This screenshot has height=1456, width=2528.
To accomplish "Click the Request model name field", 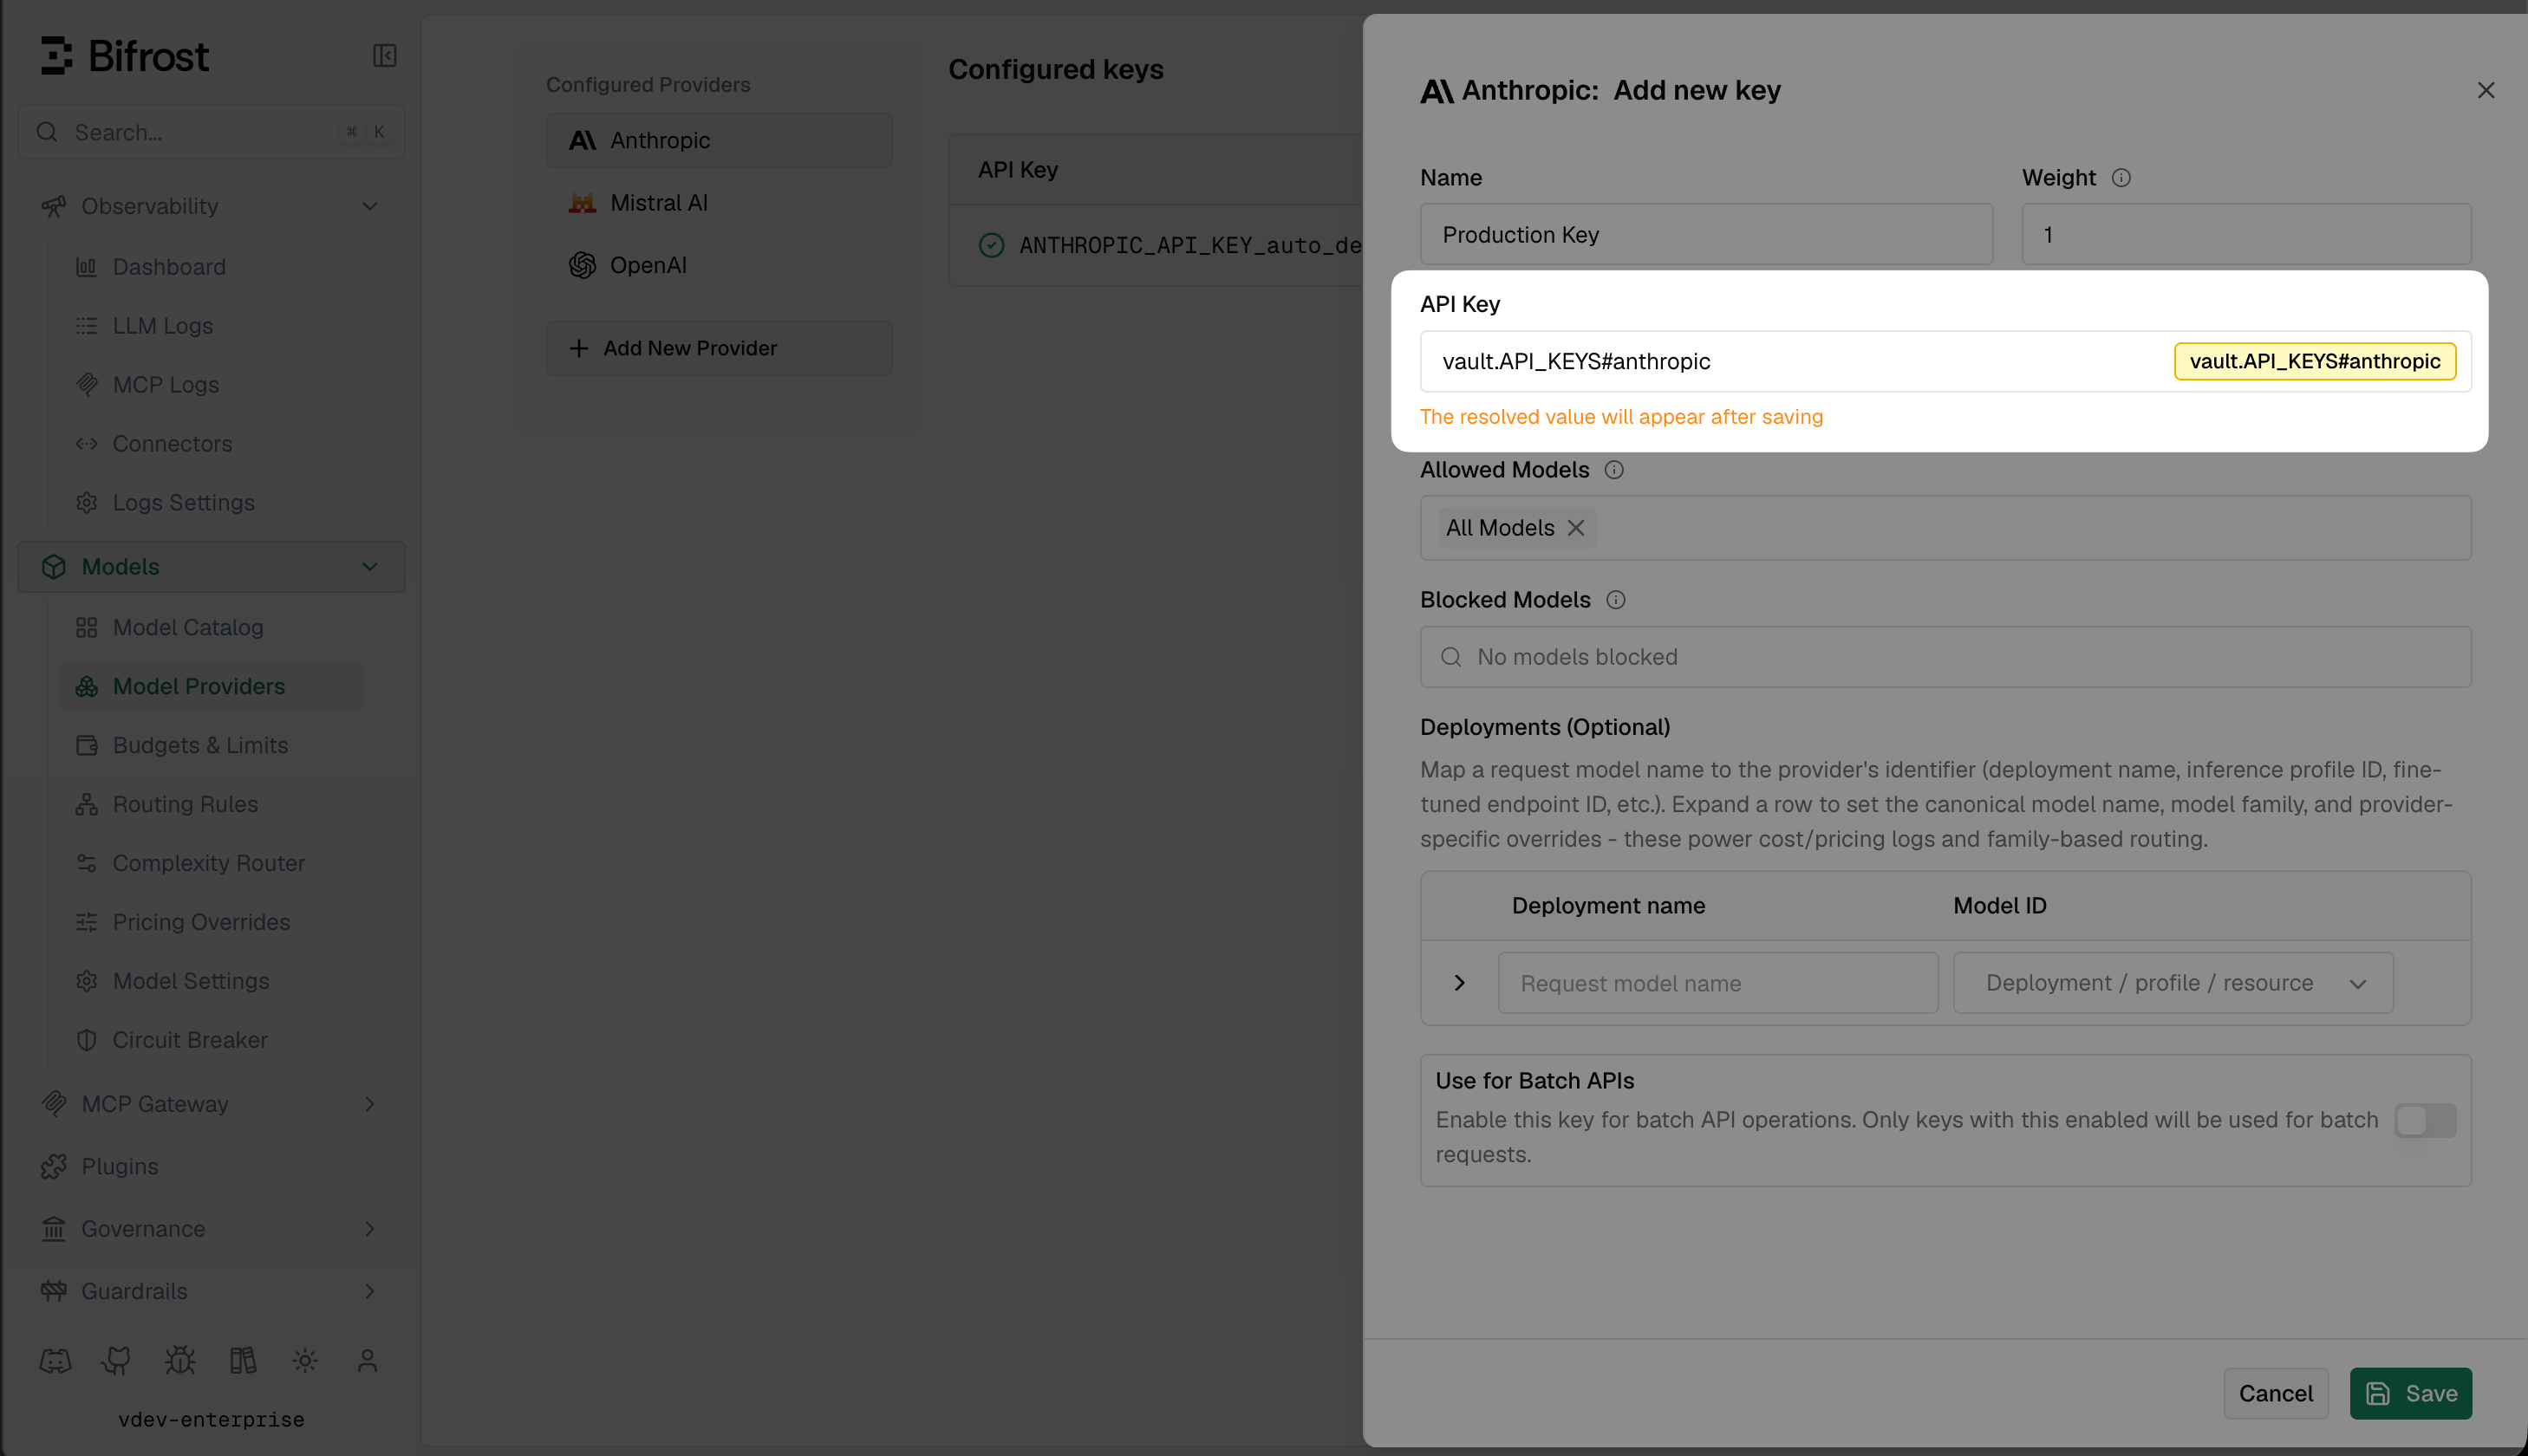I will (1718, 983).
